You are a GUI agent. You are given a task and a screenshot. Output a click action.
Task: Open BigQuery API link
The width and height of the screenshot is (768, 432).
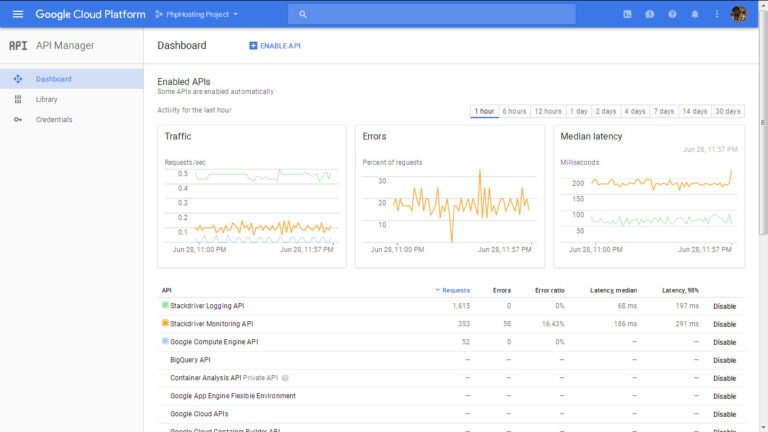click(x=190, y=360)
